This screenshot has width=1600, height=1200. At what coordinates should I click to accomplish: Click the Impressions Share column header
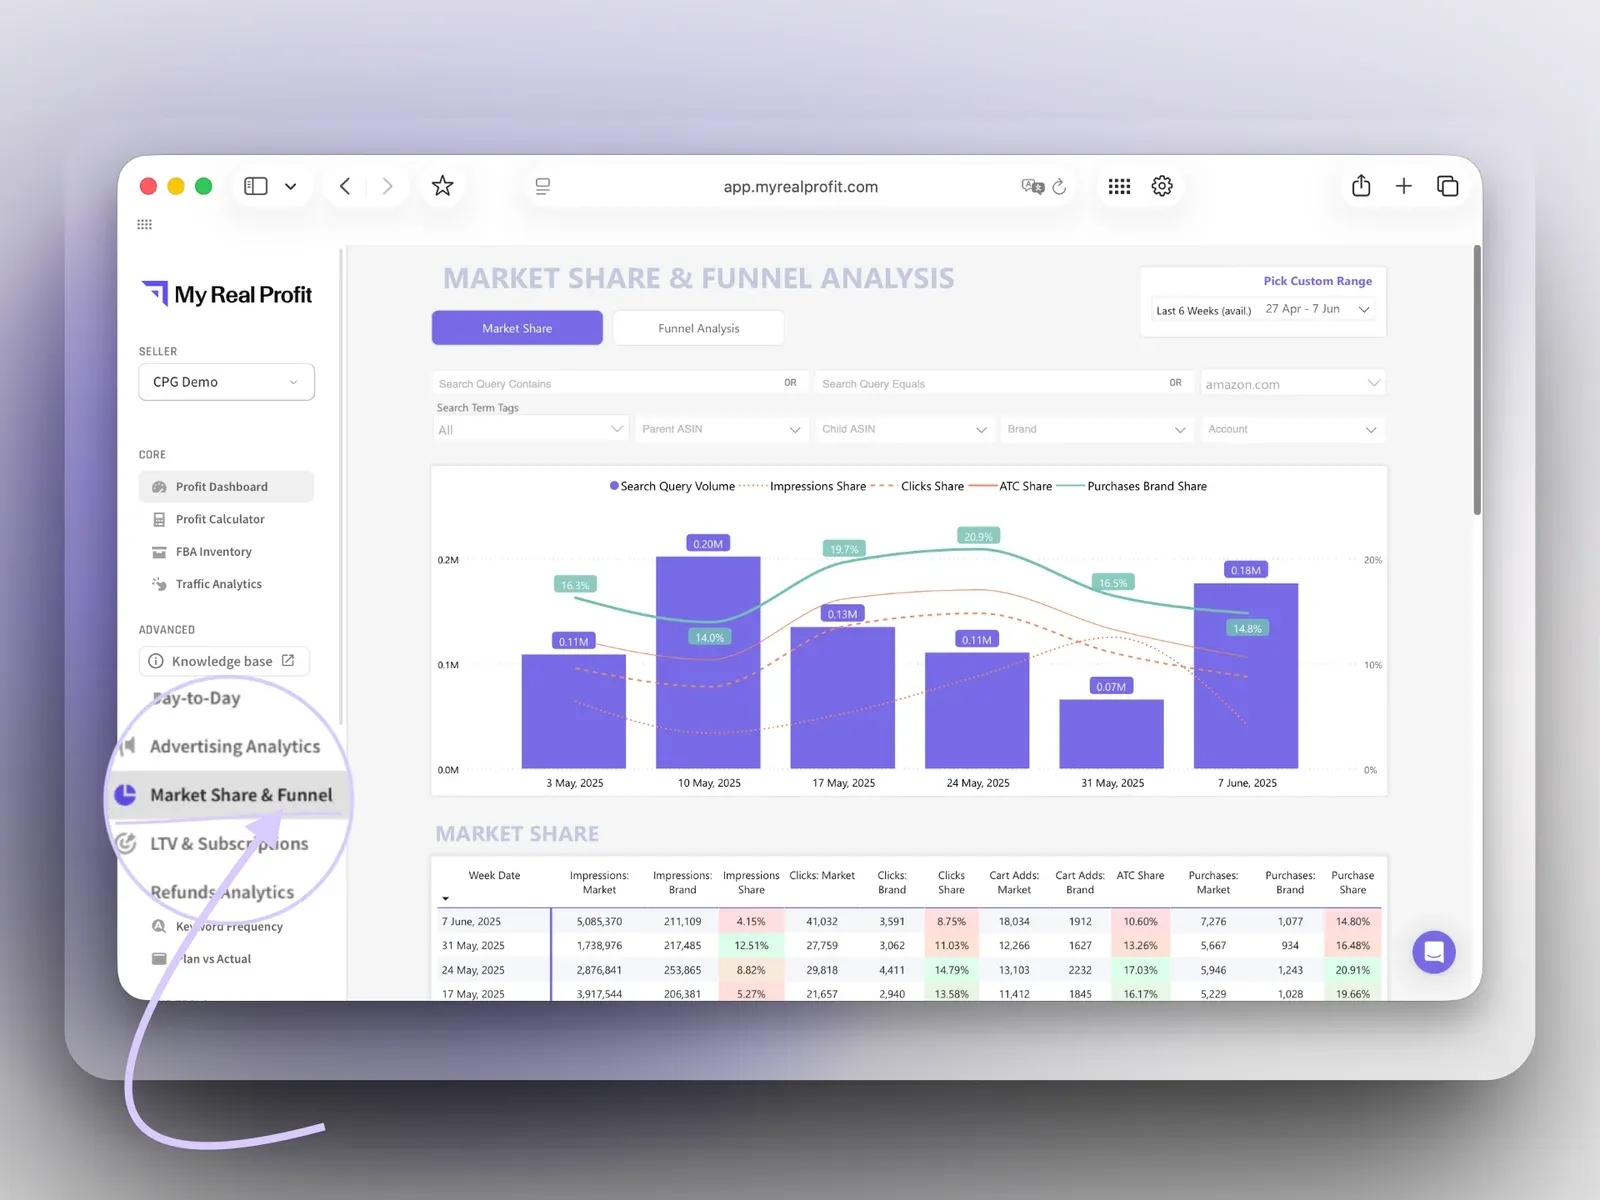tap(751, 882)
